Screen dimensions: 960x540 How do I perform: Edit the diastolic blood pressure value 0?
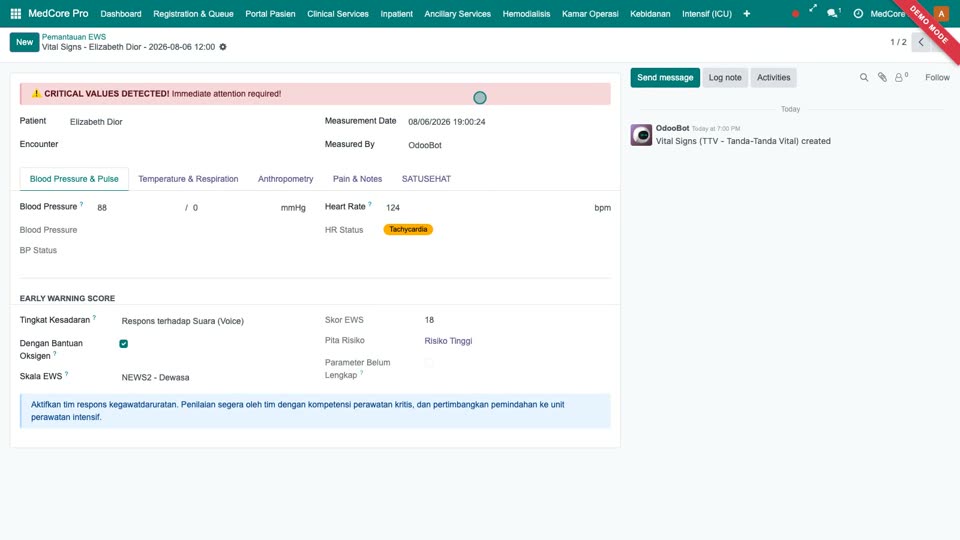[x=233, y=208]
